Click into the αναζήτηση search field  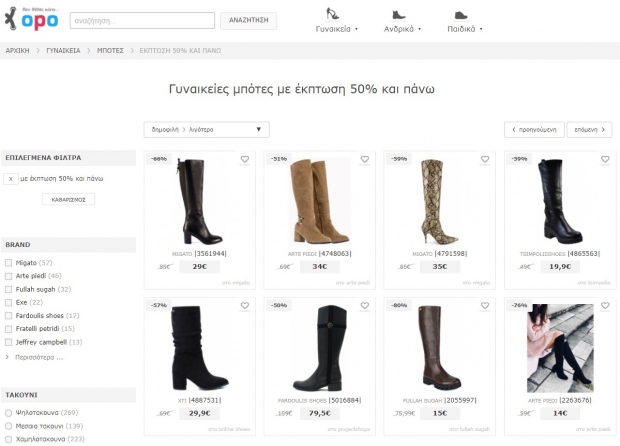pyautogui.click(x=142, y=21)
